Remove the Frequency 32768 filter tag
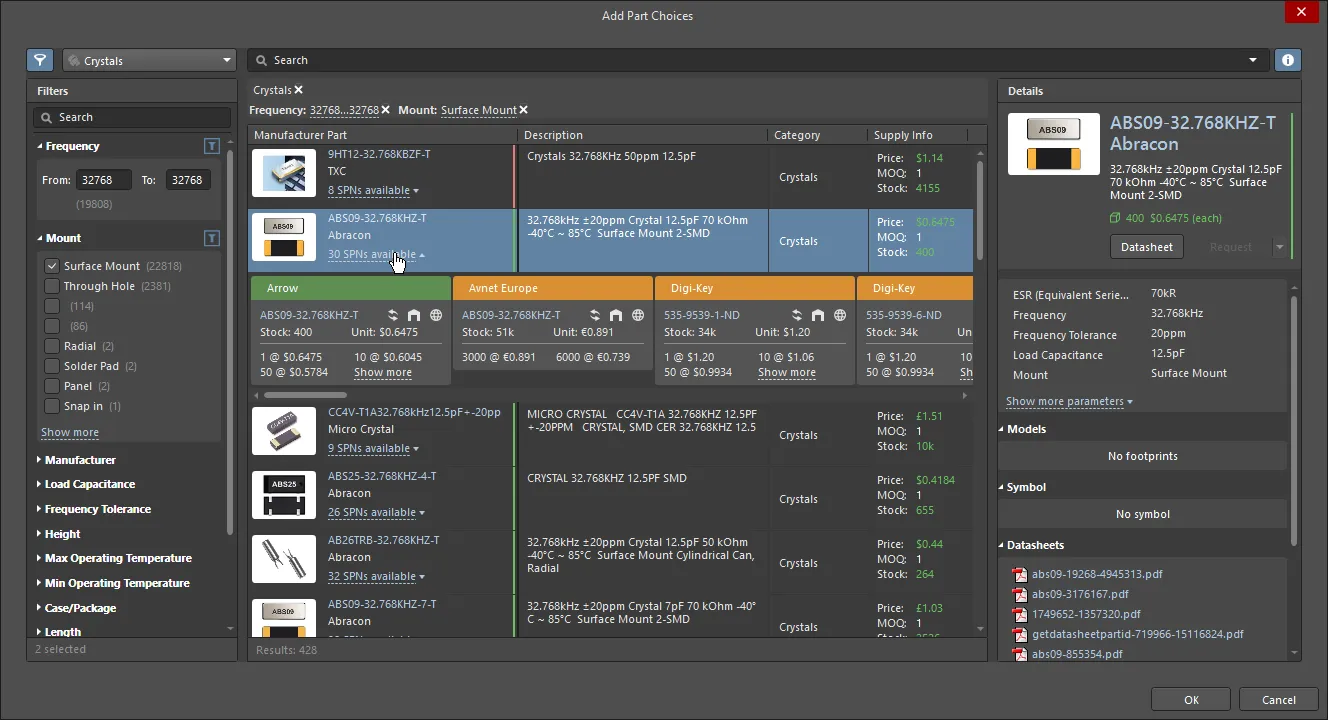This screenshot has height=720, width=1328. point(387,110)
